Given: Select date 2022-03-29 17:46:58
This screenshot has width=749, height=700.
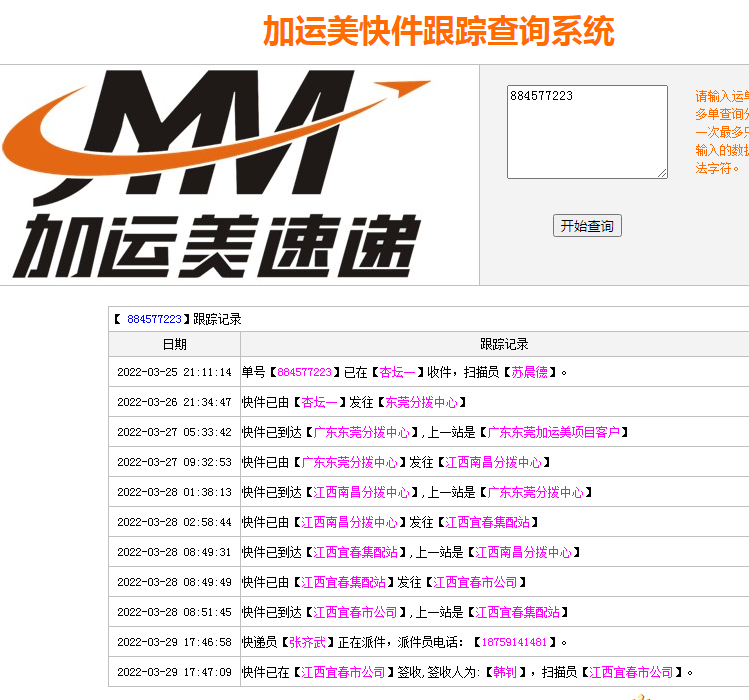Looking at the screenshot, I should (x=174, y=642).
